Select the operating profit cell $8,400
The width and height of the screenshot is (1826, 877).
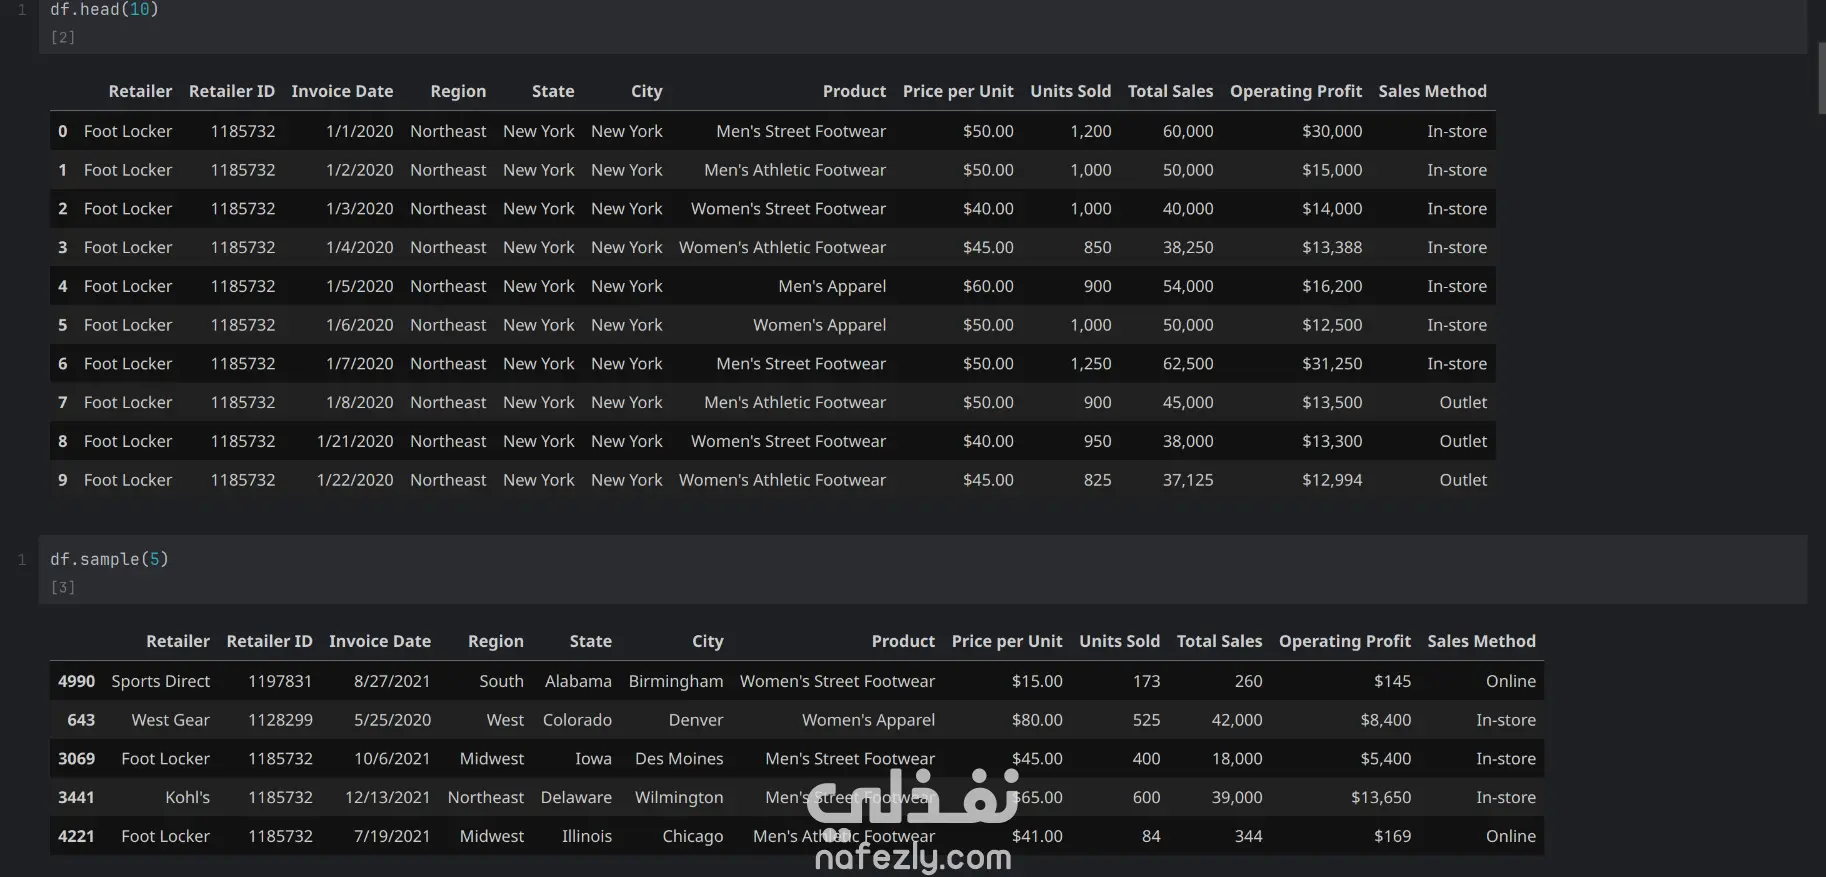[1386, 720]
